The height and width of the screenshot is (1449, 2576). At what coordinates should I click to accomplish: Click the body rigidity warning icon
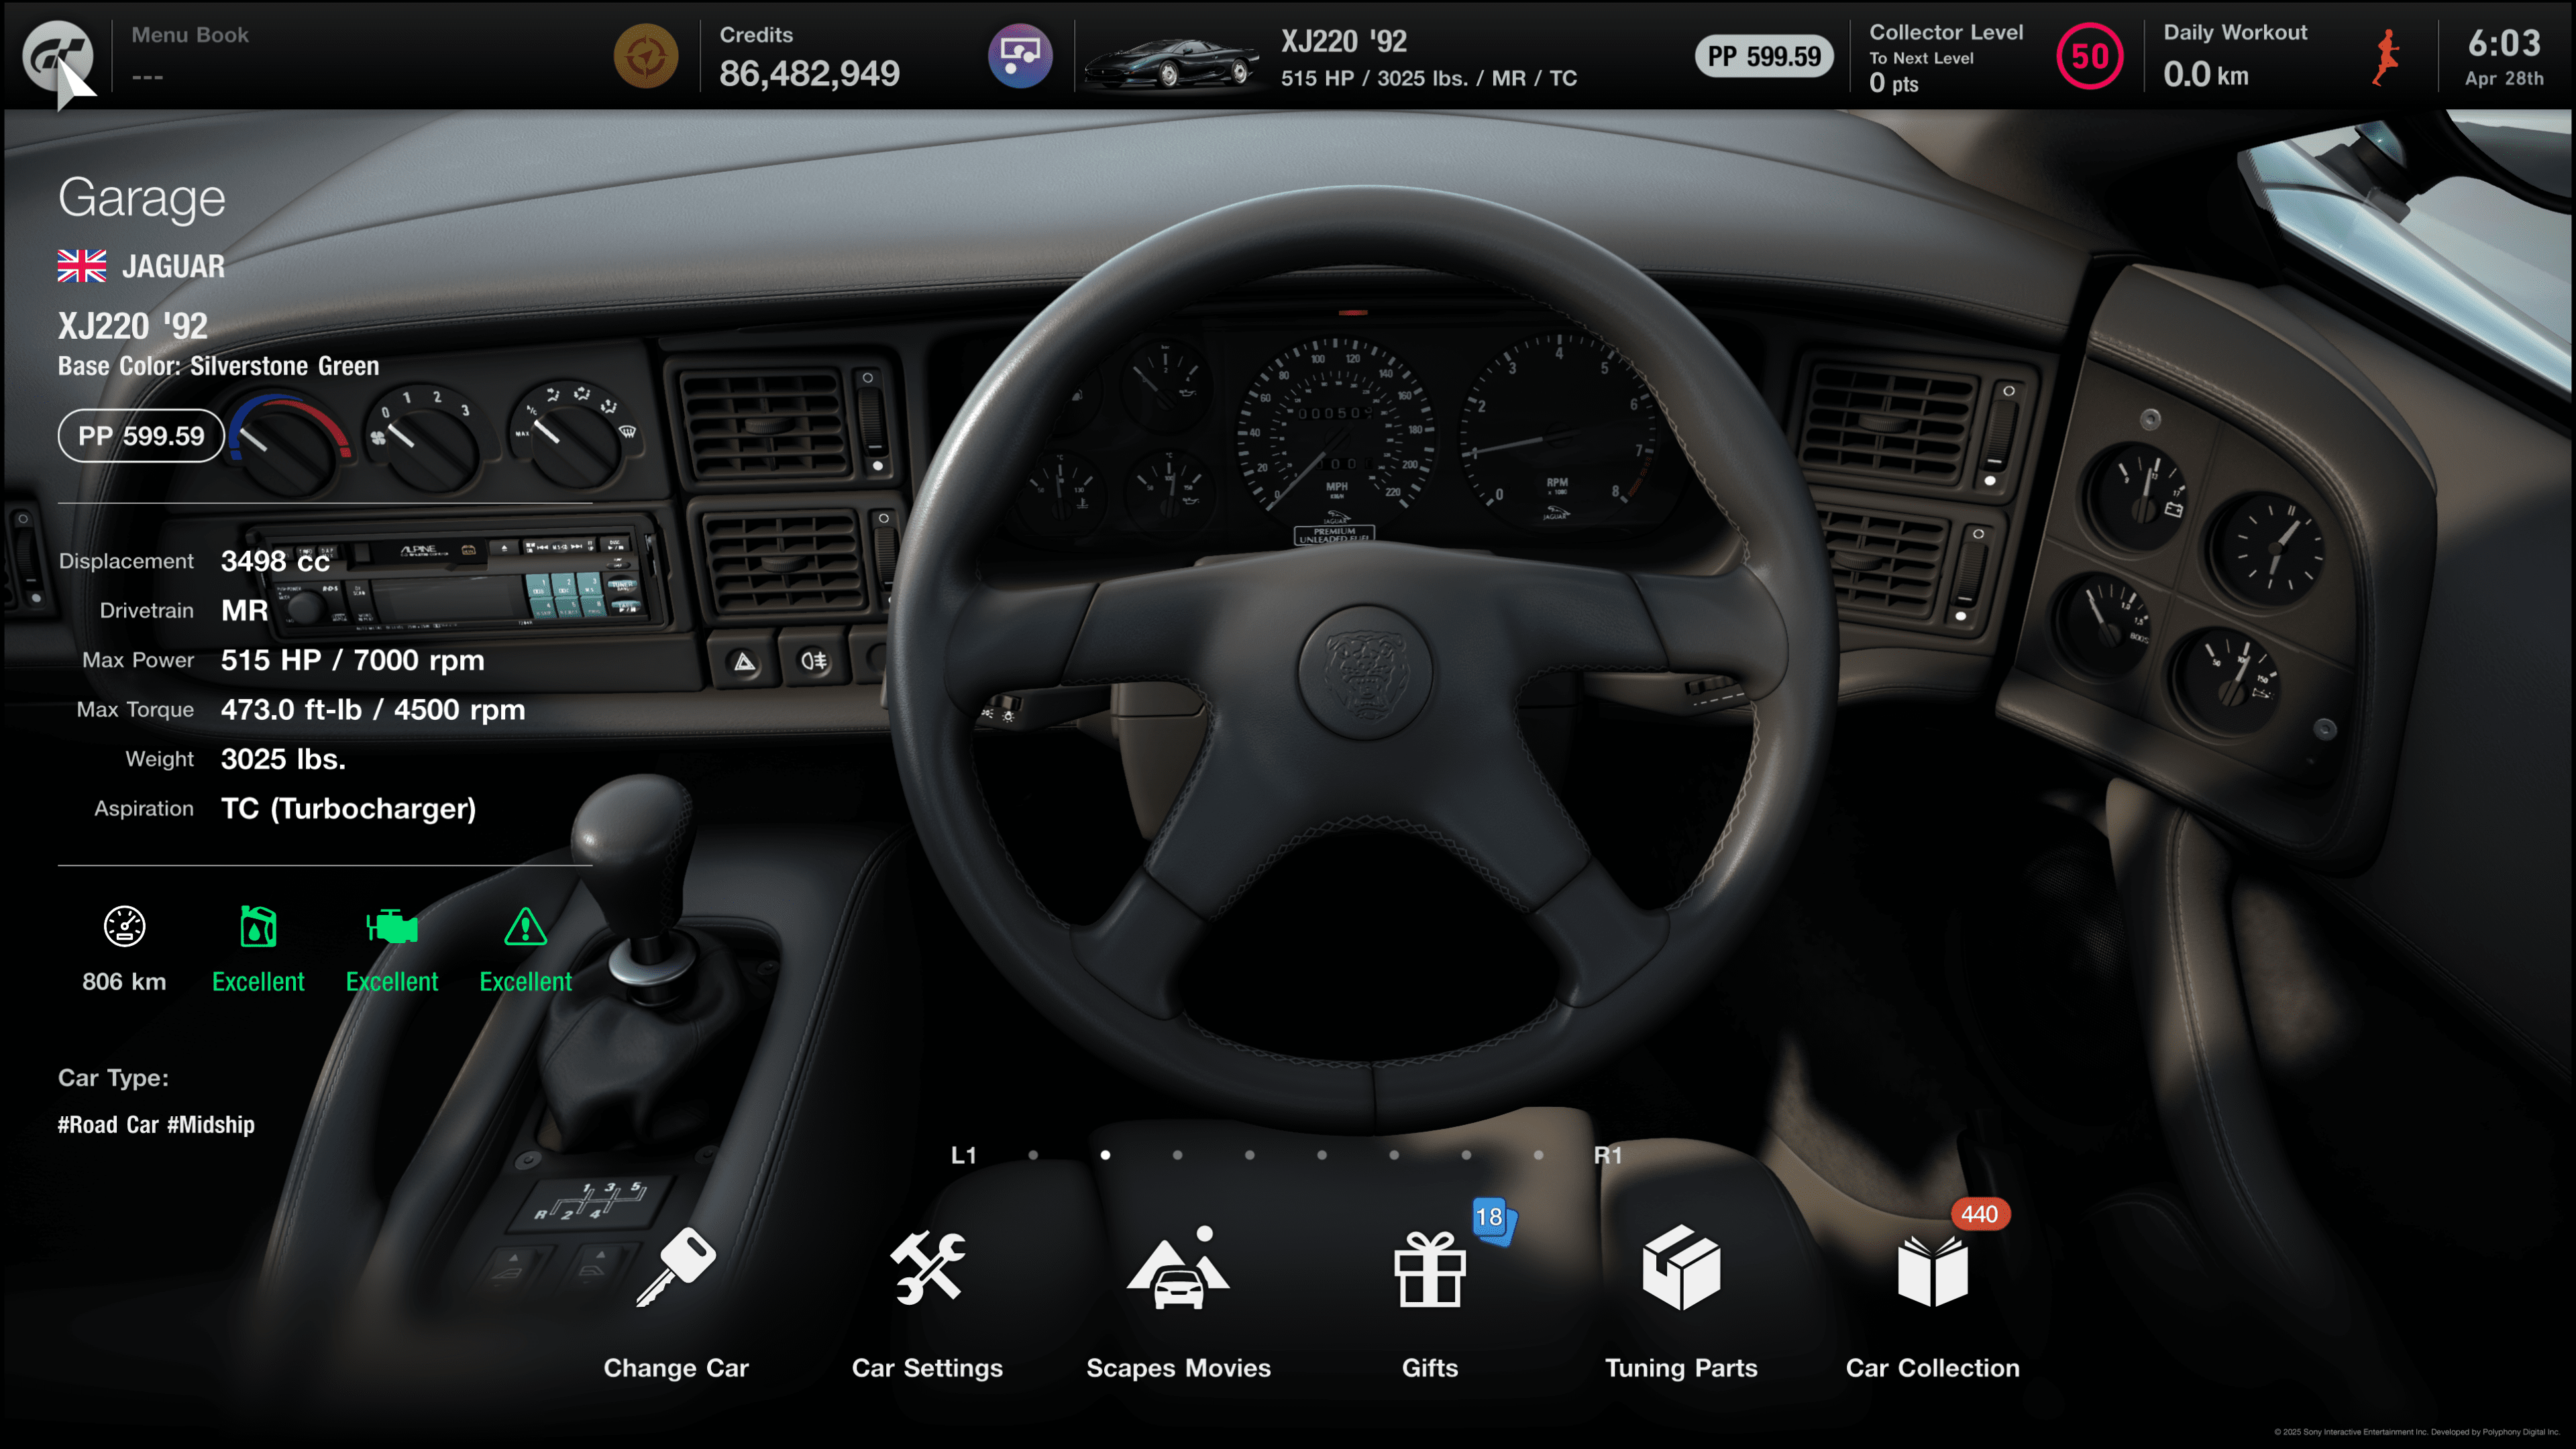tap(525, 926)
